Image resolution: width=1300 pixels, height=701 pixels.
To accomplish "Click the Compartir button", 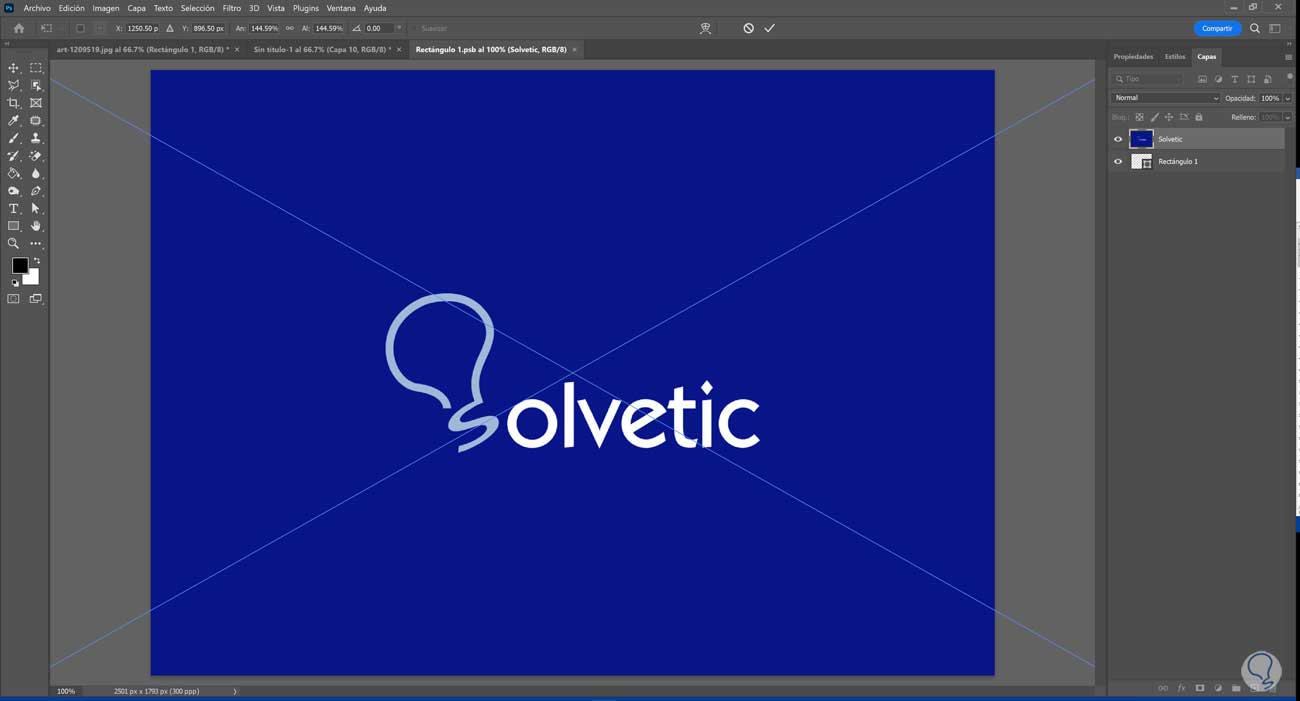I will (x=1217, y=28).
